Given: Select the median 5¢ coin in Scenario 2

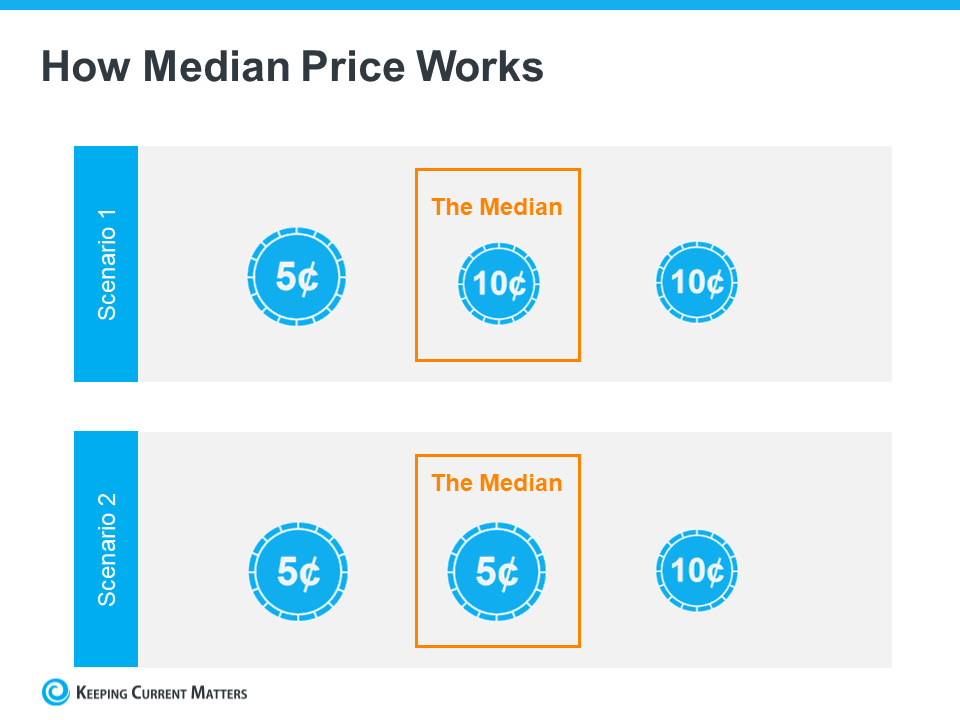Looking at the screenshot, I should [497, 572].
